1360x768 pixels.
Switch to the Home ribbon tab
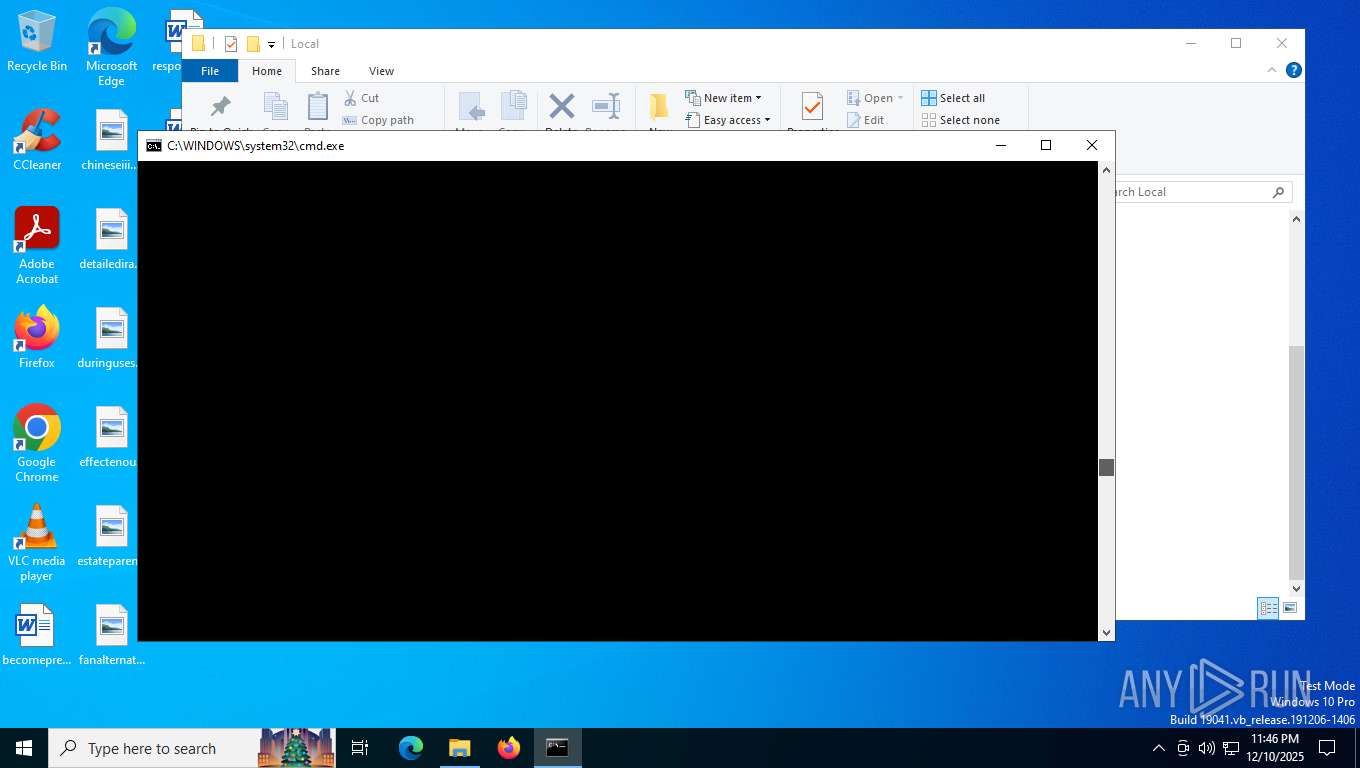click(x=267, y=71)
